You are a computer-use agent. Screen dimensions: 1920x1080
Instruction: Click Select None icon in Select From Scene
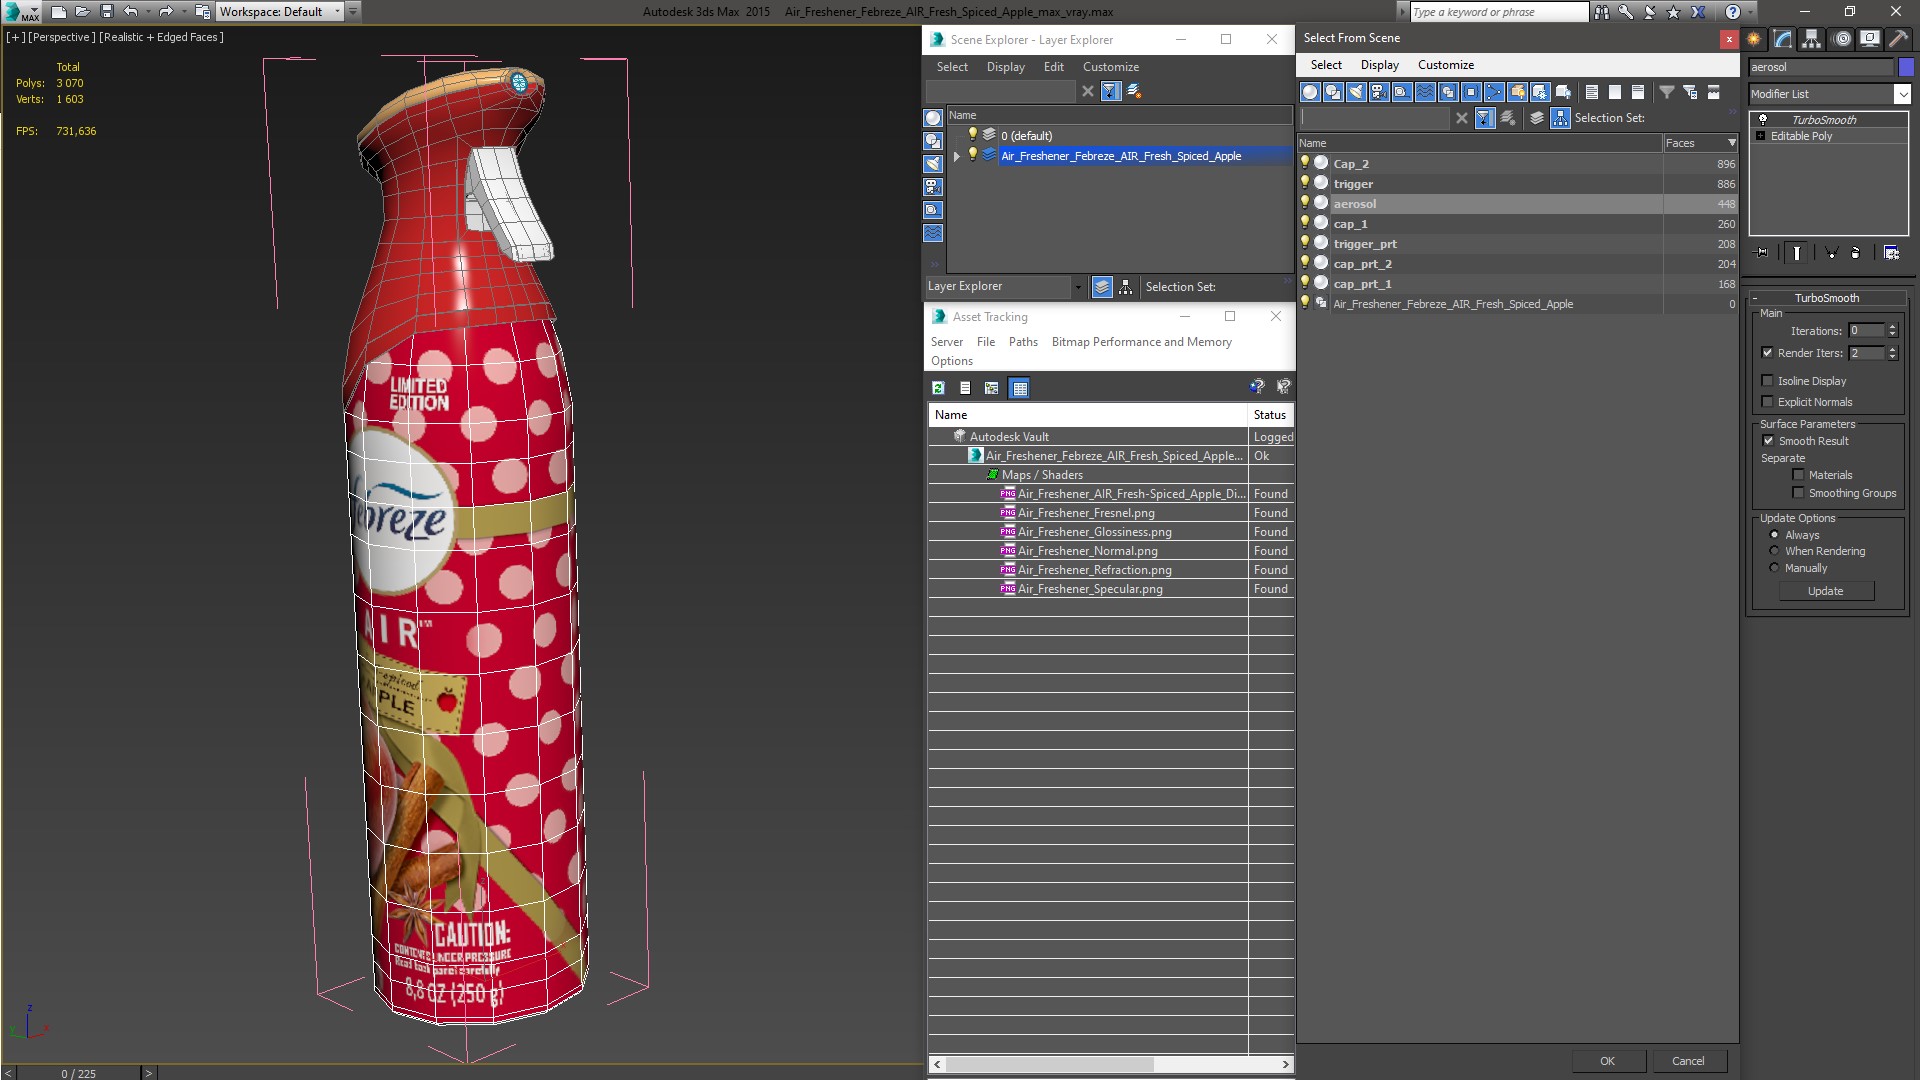click(1615, 92)
